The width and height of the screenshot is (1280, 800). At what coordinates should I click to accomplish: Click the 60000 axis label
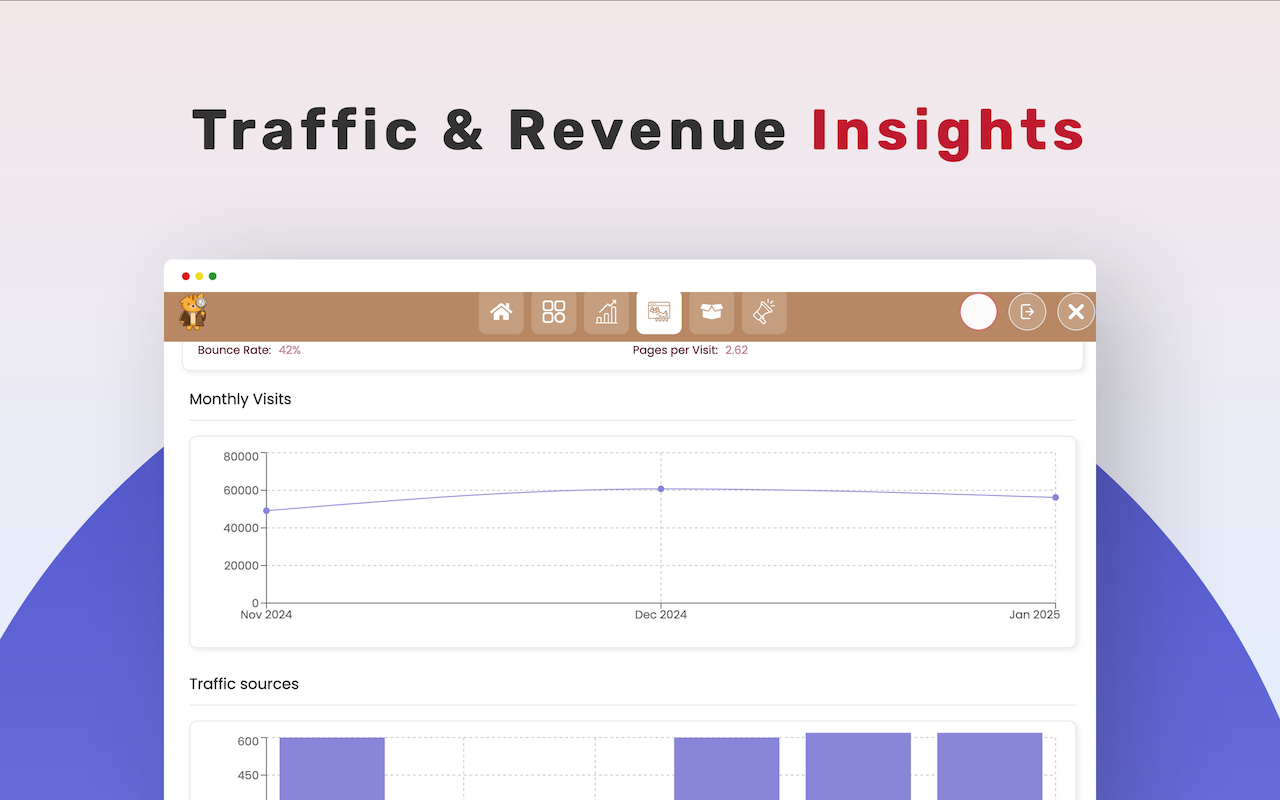(241, 491)
